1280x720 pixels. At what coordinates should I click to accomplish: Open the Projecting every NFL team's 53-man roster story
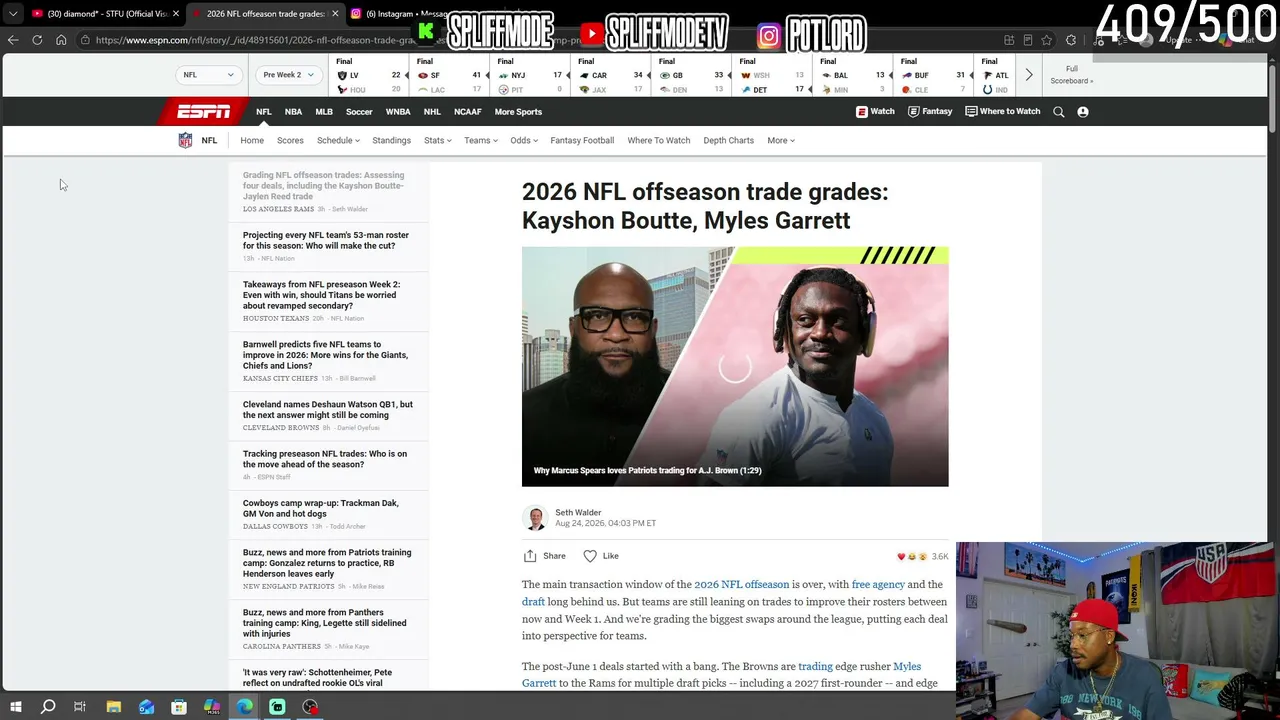tap(326, 240)
